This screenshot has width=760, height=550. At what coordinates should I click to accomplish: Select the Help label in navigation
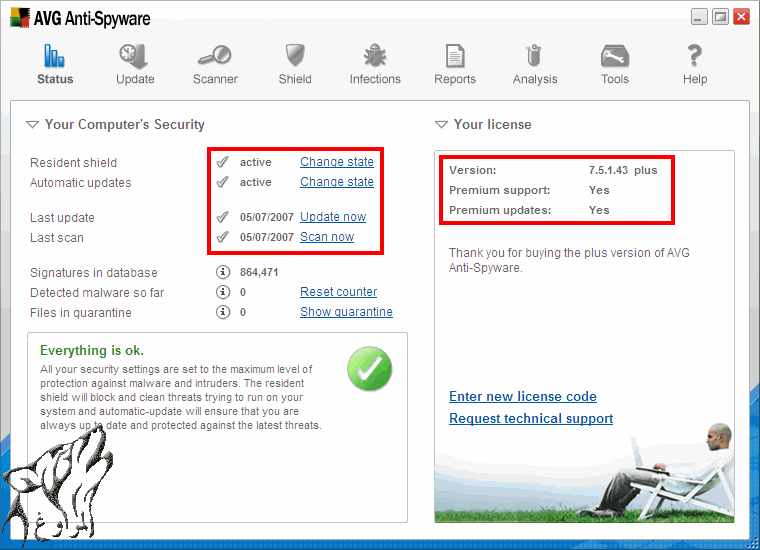[695, 79]
